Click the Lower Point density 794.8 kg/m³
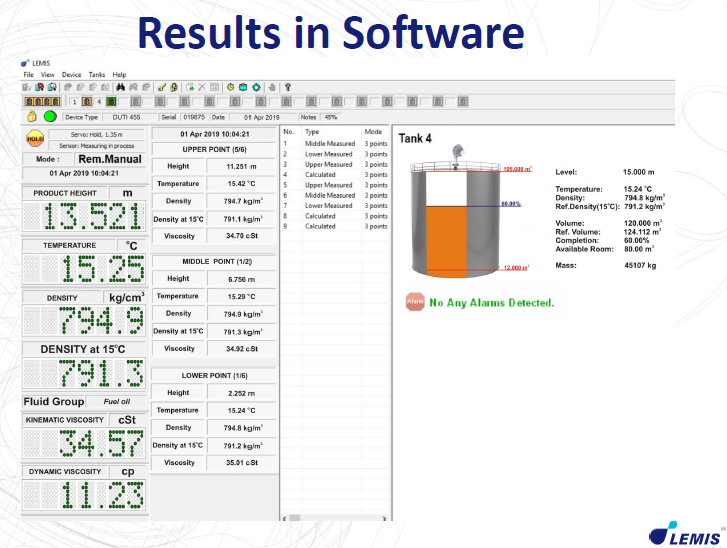The height and width of the screenshot is (548, 727). [x=242, y=428]
